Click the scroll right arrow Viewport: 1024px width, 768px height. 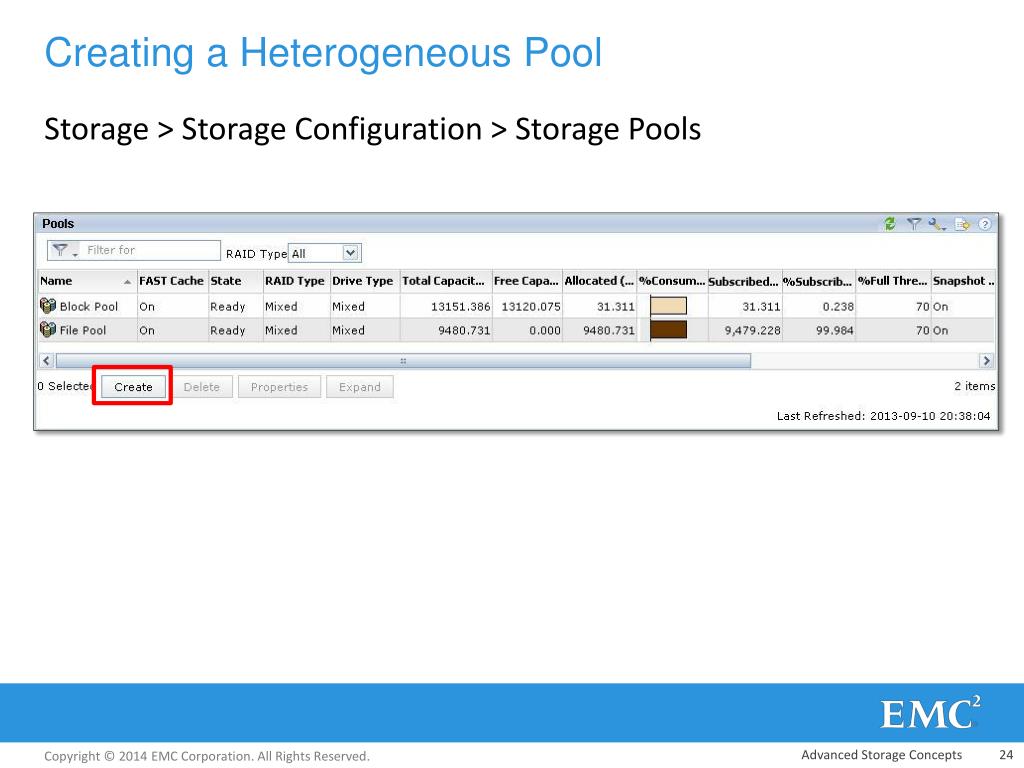tap(986, 360)
